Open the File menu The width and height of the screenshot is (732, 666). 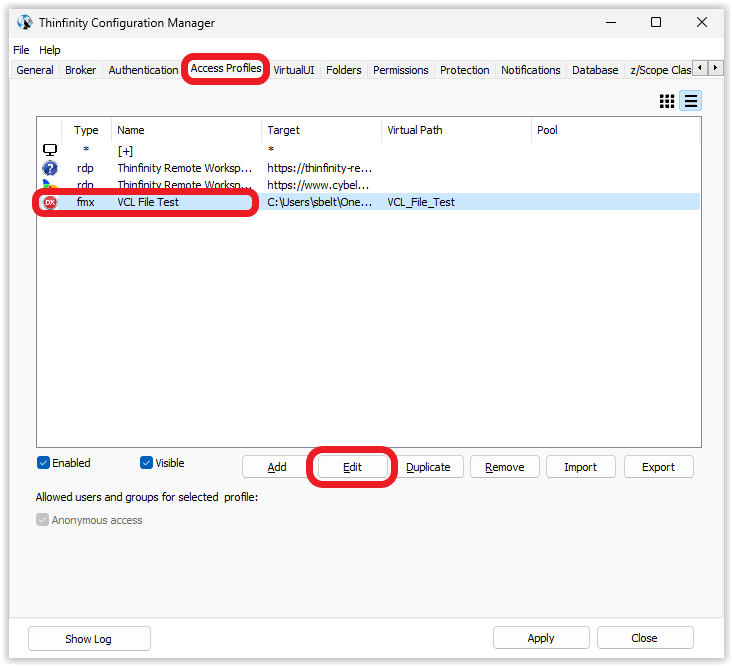coord(21,50)
